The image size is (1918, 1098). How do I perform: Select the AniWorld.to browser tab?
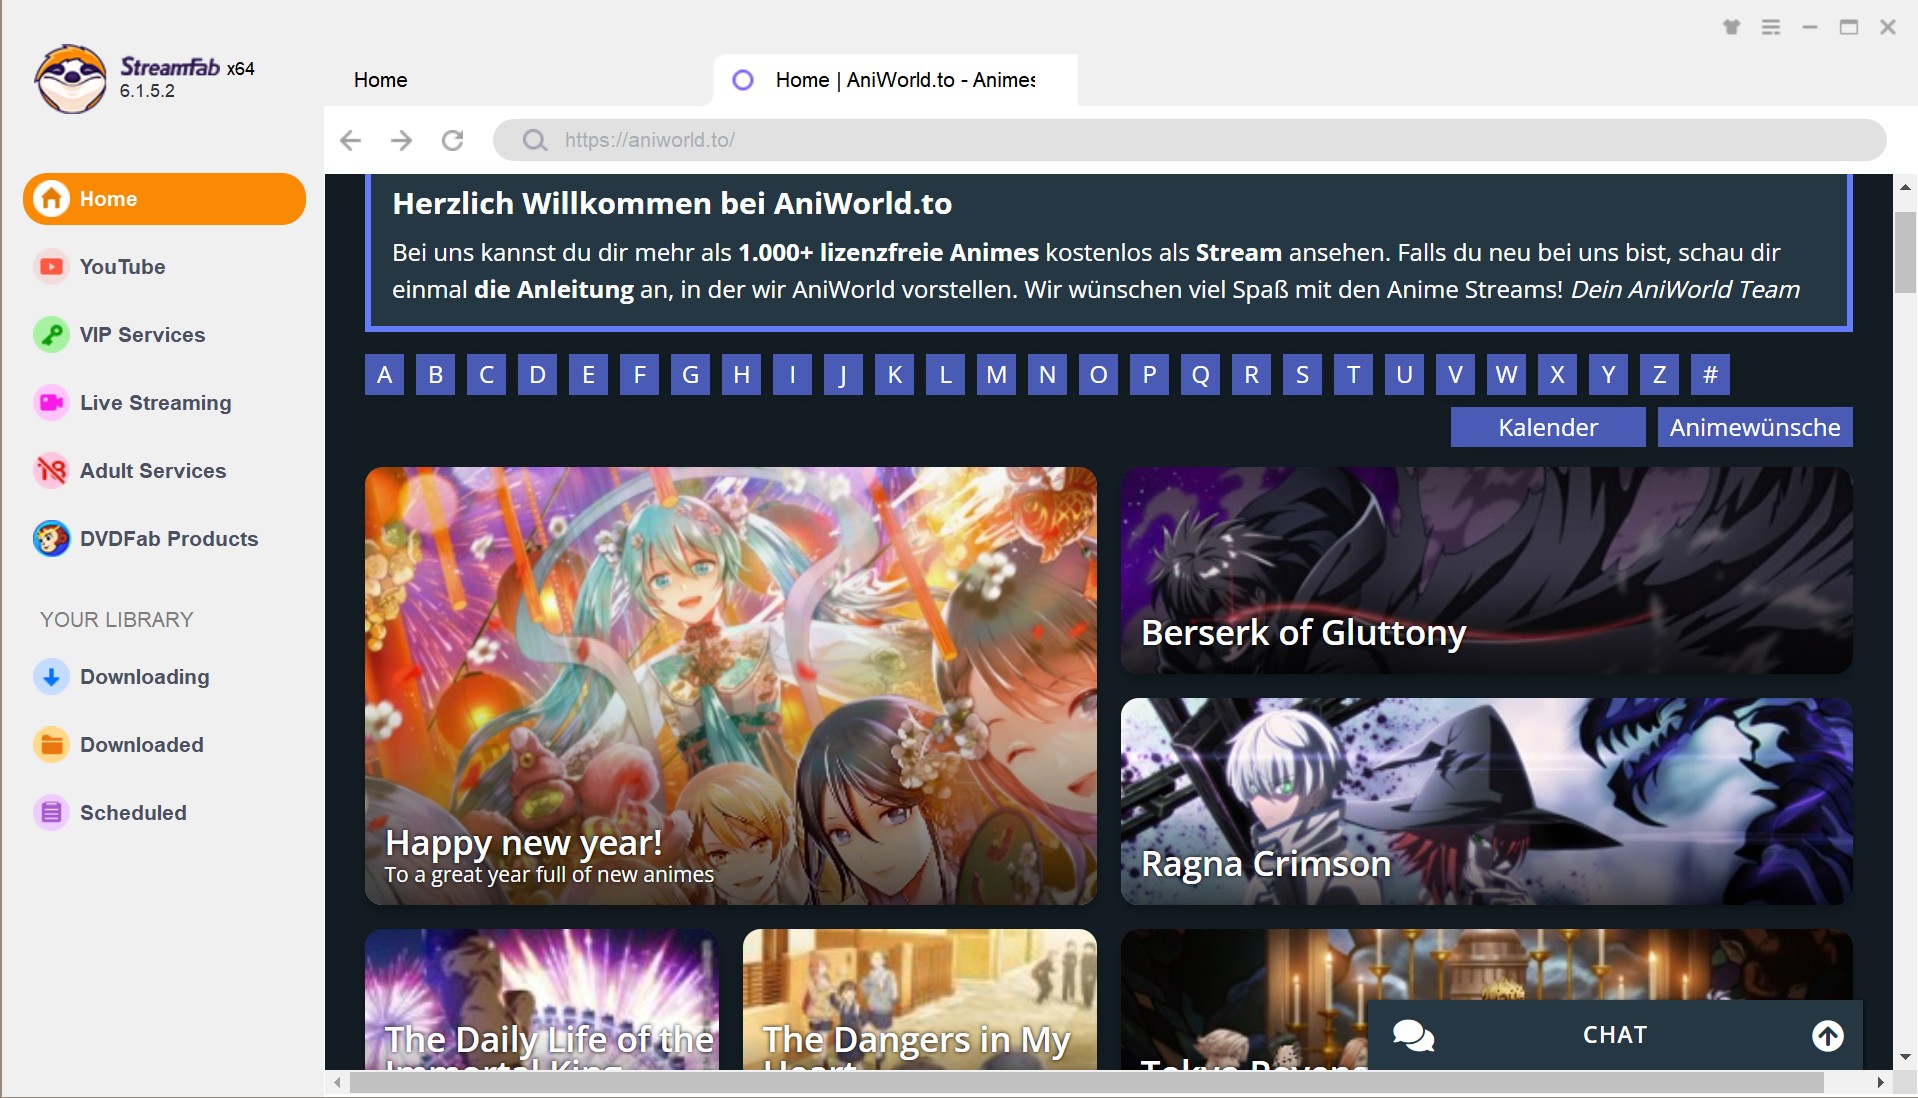(x=895, y=80)
